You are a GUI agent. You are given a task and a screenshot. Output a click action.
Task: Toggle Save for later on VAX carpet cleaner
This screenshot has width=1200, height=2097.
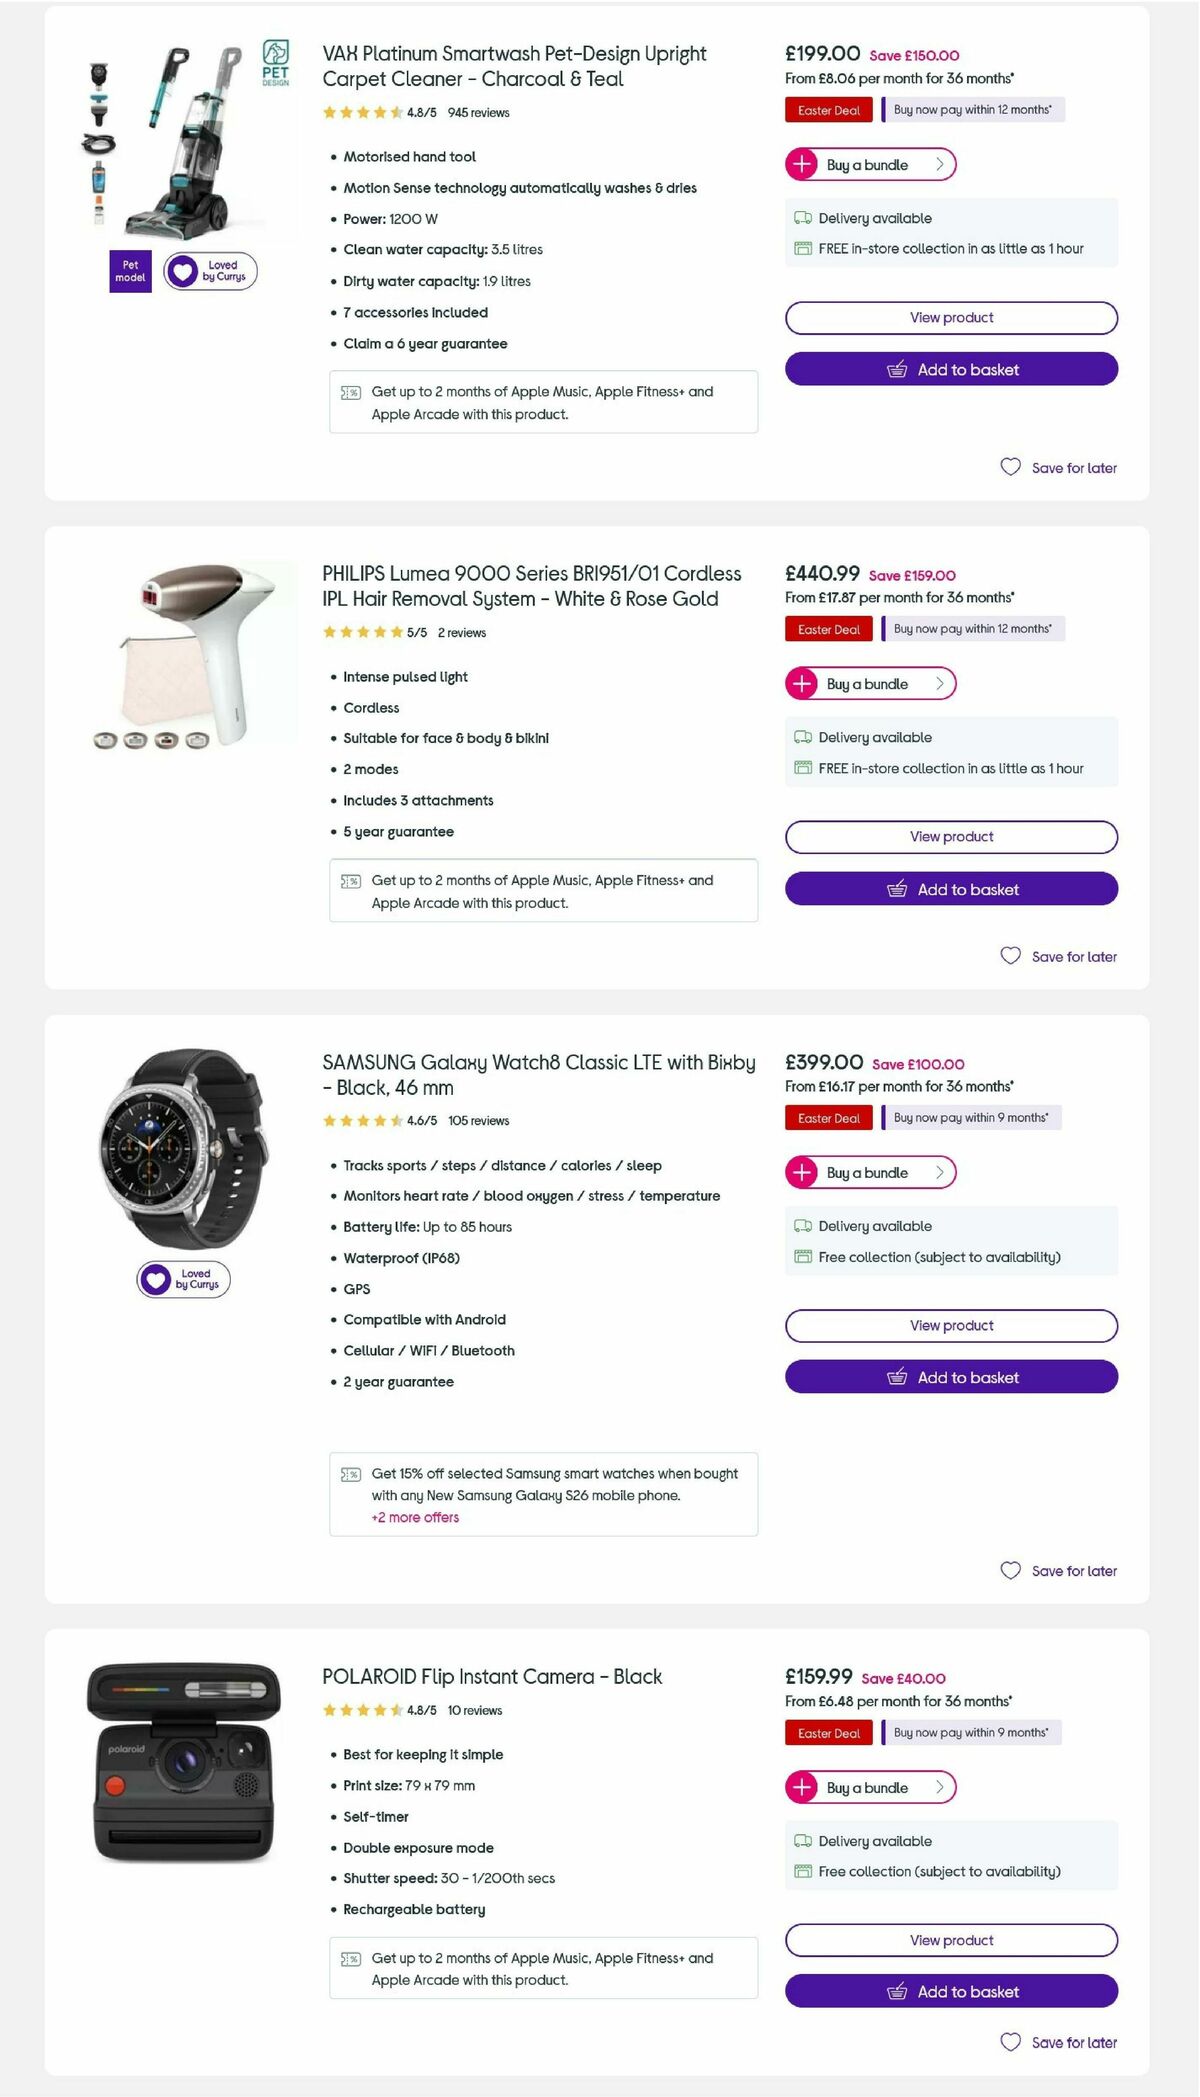pyautogui.click(x=1058, y=467)
